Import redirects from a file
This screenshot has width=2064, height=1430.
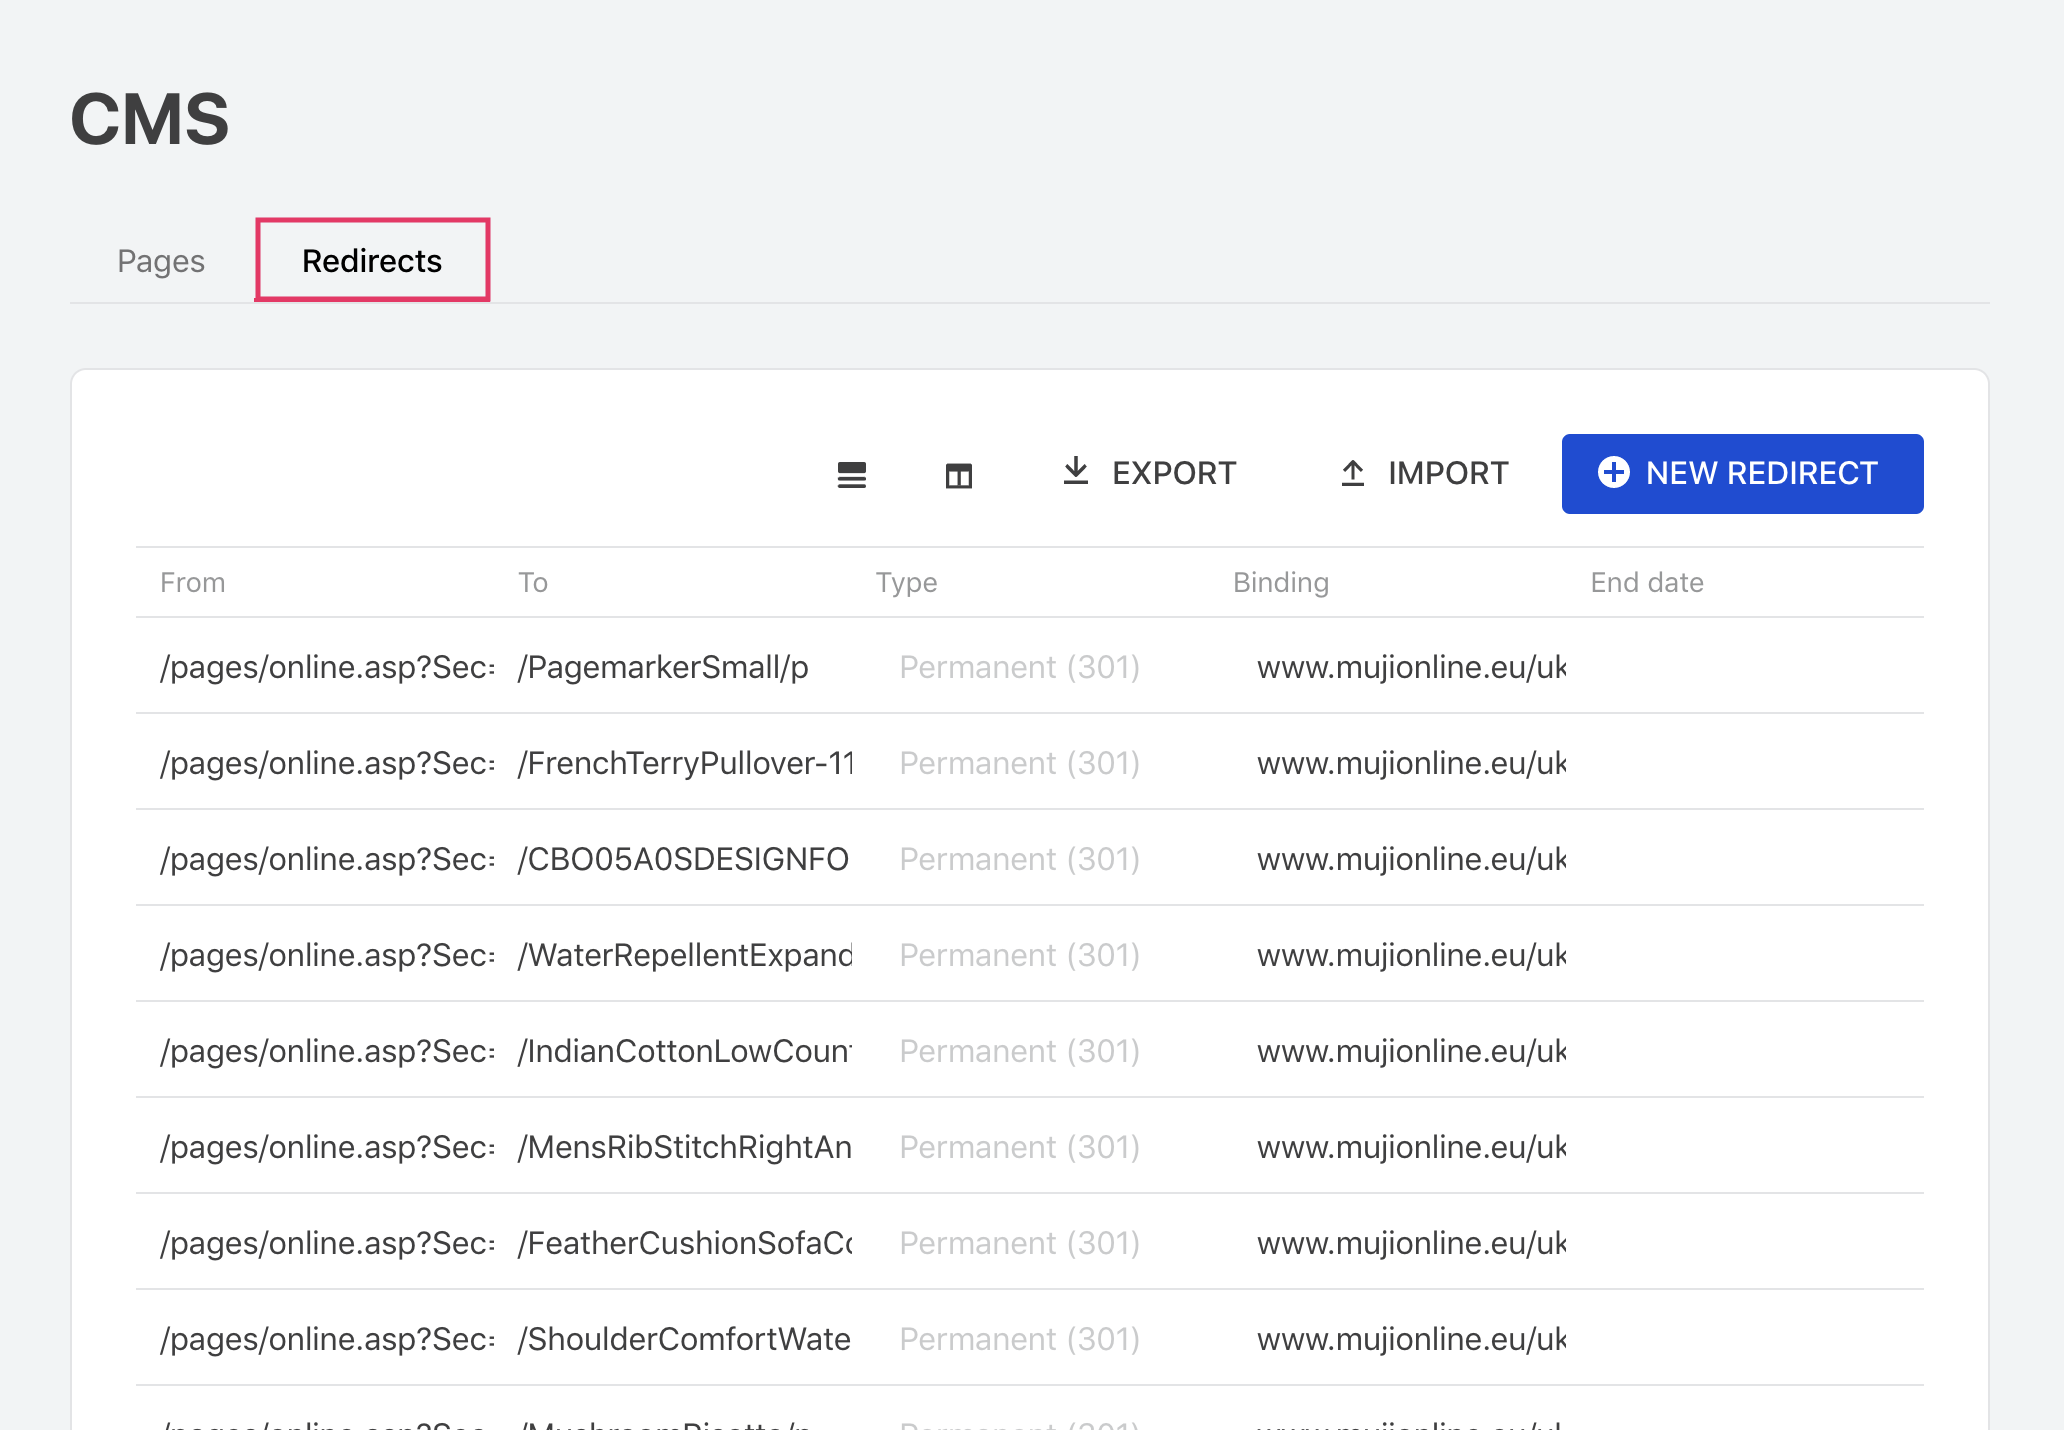(x=1421, y=473)
